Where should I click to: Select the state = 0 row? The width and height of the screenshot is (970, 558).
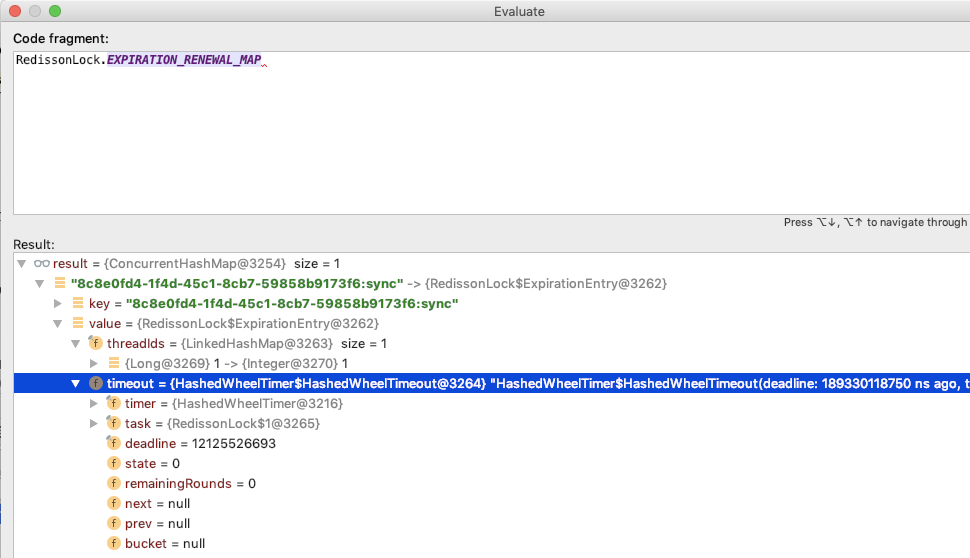[492, 463]
